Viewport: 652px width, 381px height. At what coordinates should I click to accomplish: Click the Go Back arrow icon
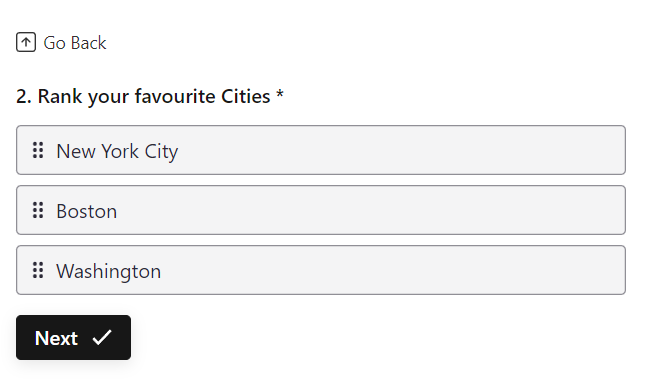coord(26,42)
